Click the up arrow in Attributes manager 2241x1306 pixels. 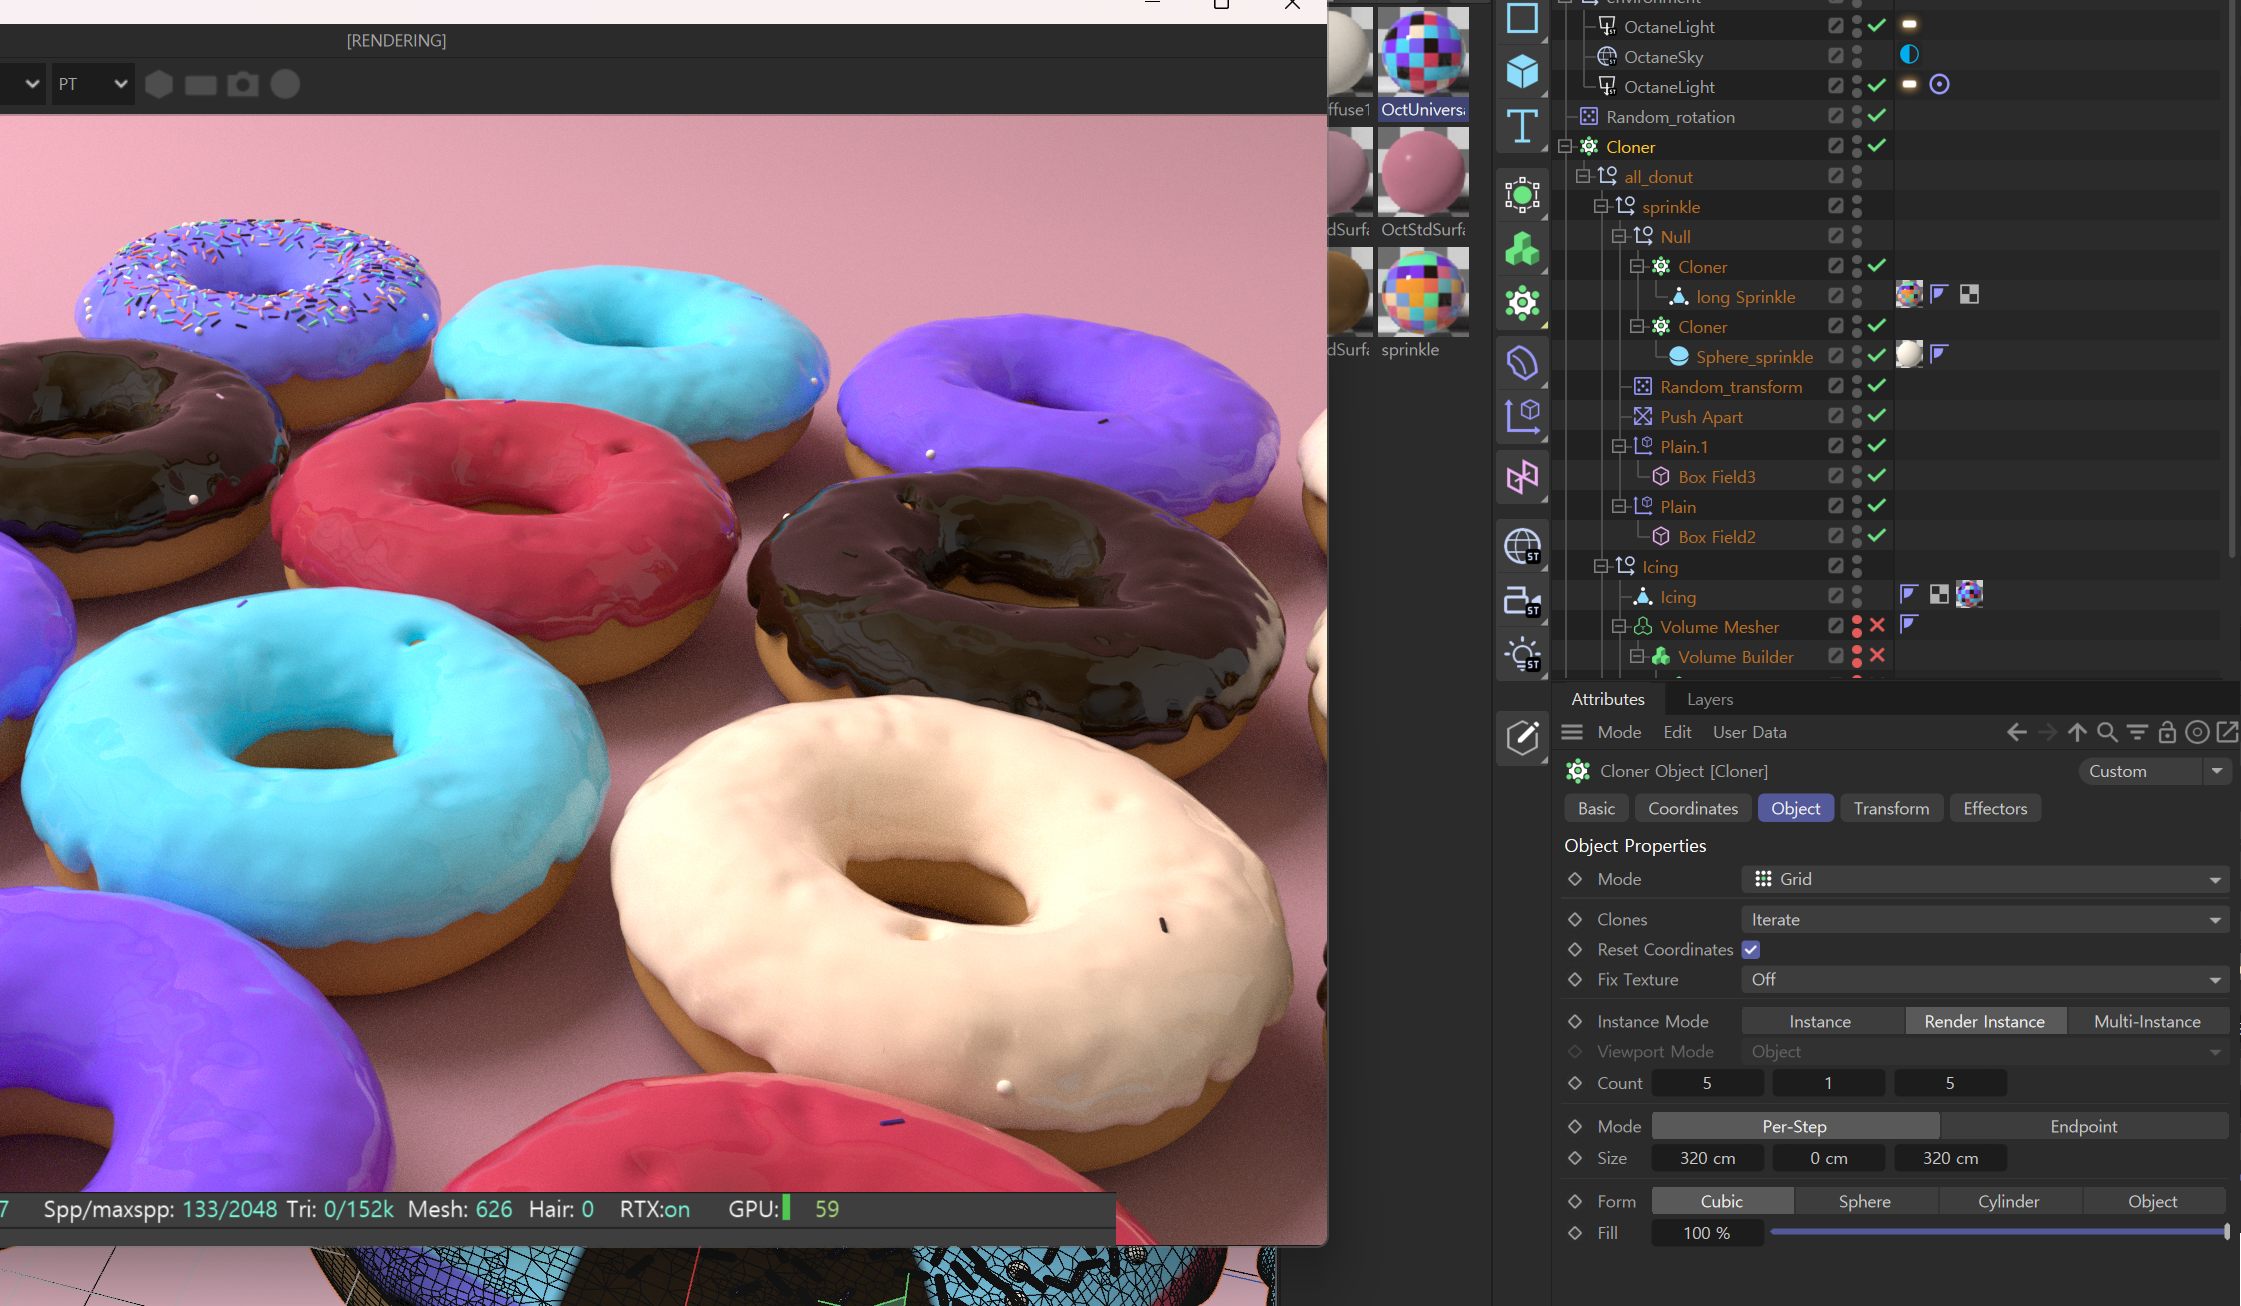(2077, 732)
